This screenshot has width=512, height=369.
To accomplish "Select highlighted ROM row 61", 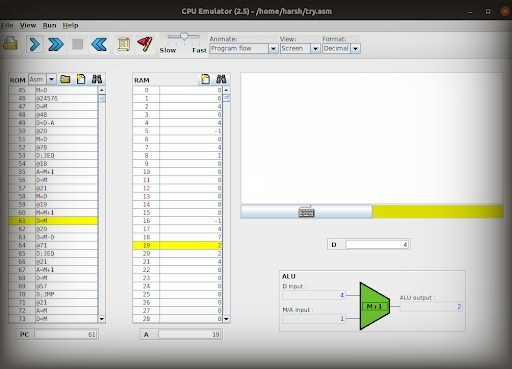I will tap(53, 221).
